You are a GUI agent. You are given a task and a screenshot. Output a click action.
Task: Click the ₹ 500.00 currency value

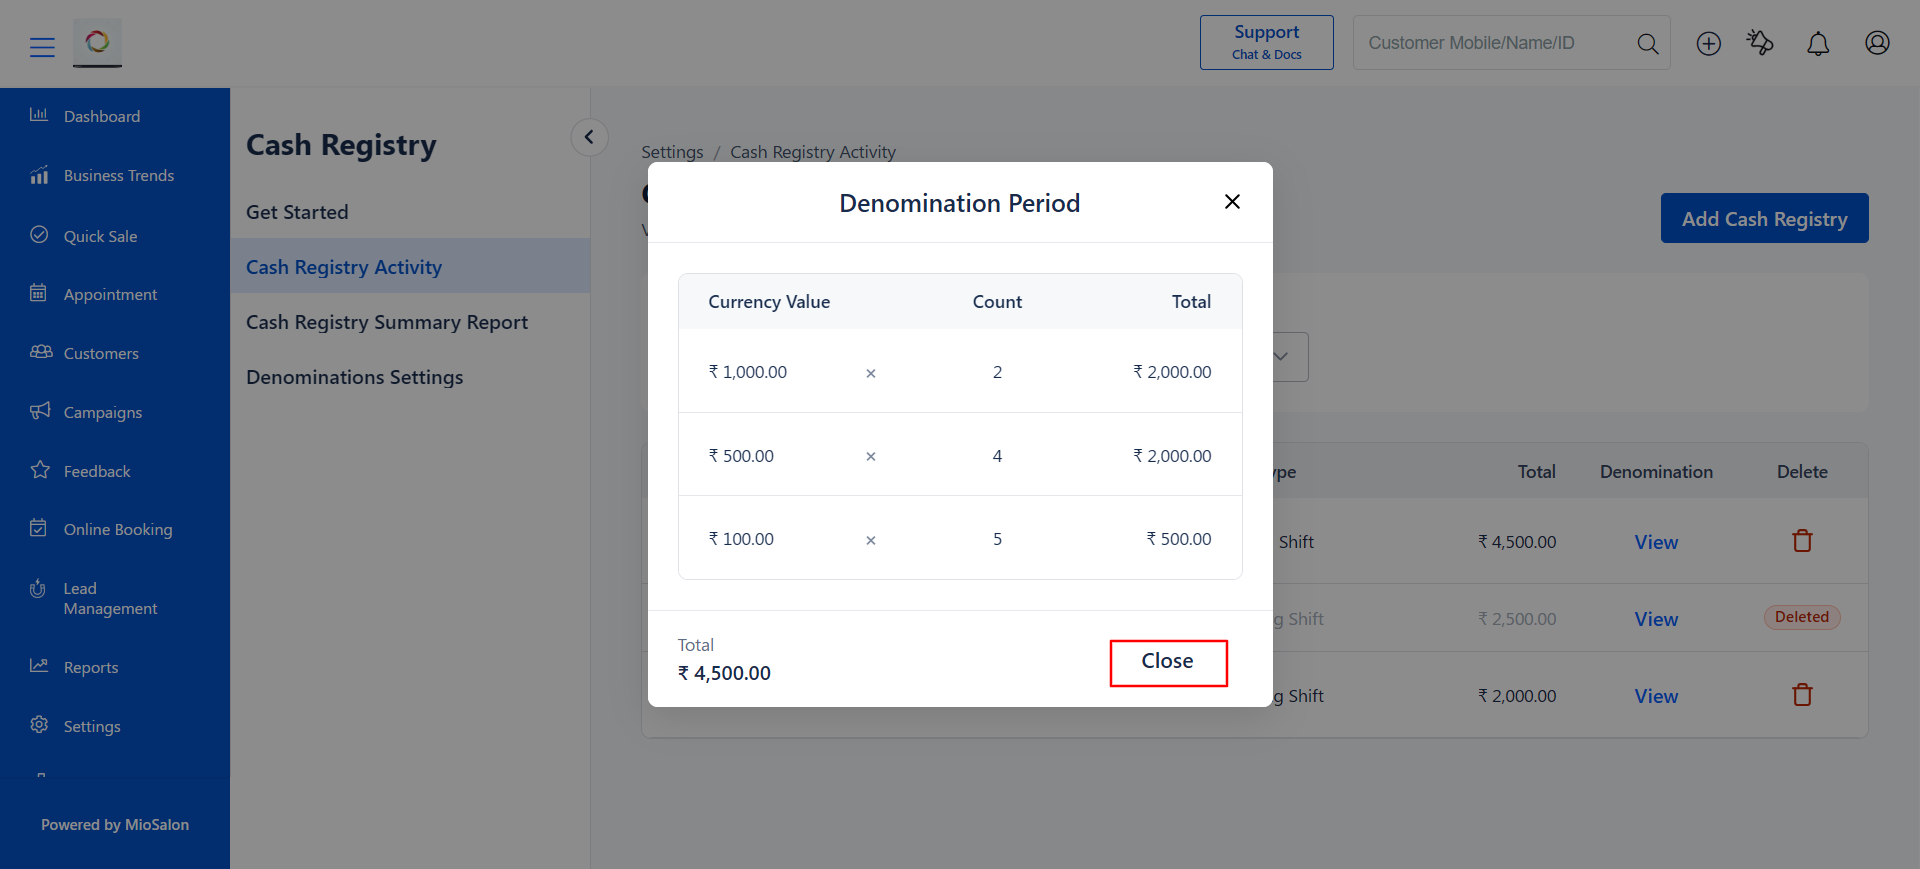point(741,456)
